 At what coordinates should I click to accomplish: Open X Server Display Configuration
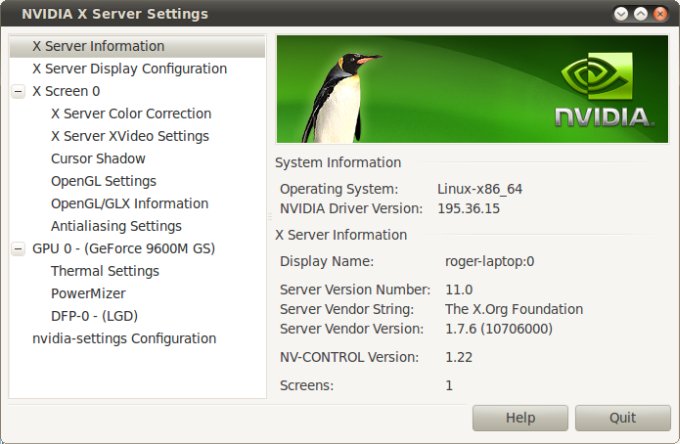tap(129, 69)
